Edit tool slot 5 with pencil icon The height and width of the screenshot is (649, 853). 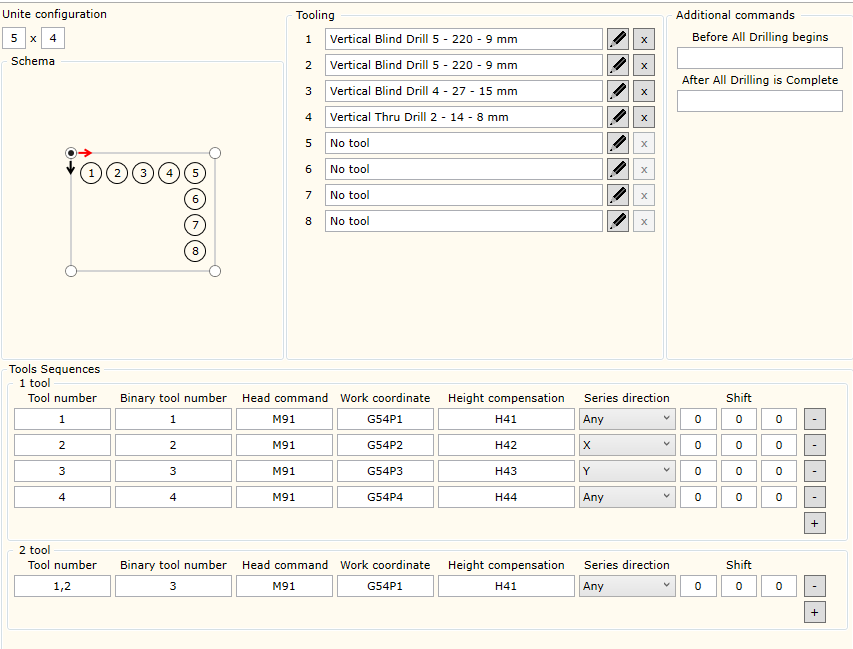click(617, 143)
